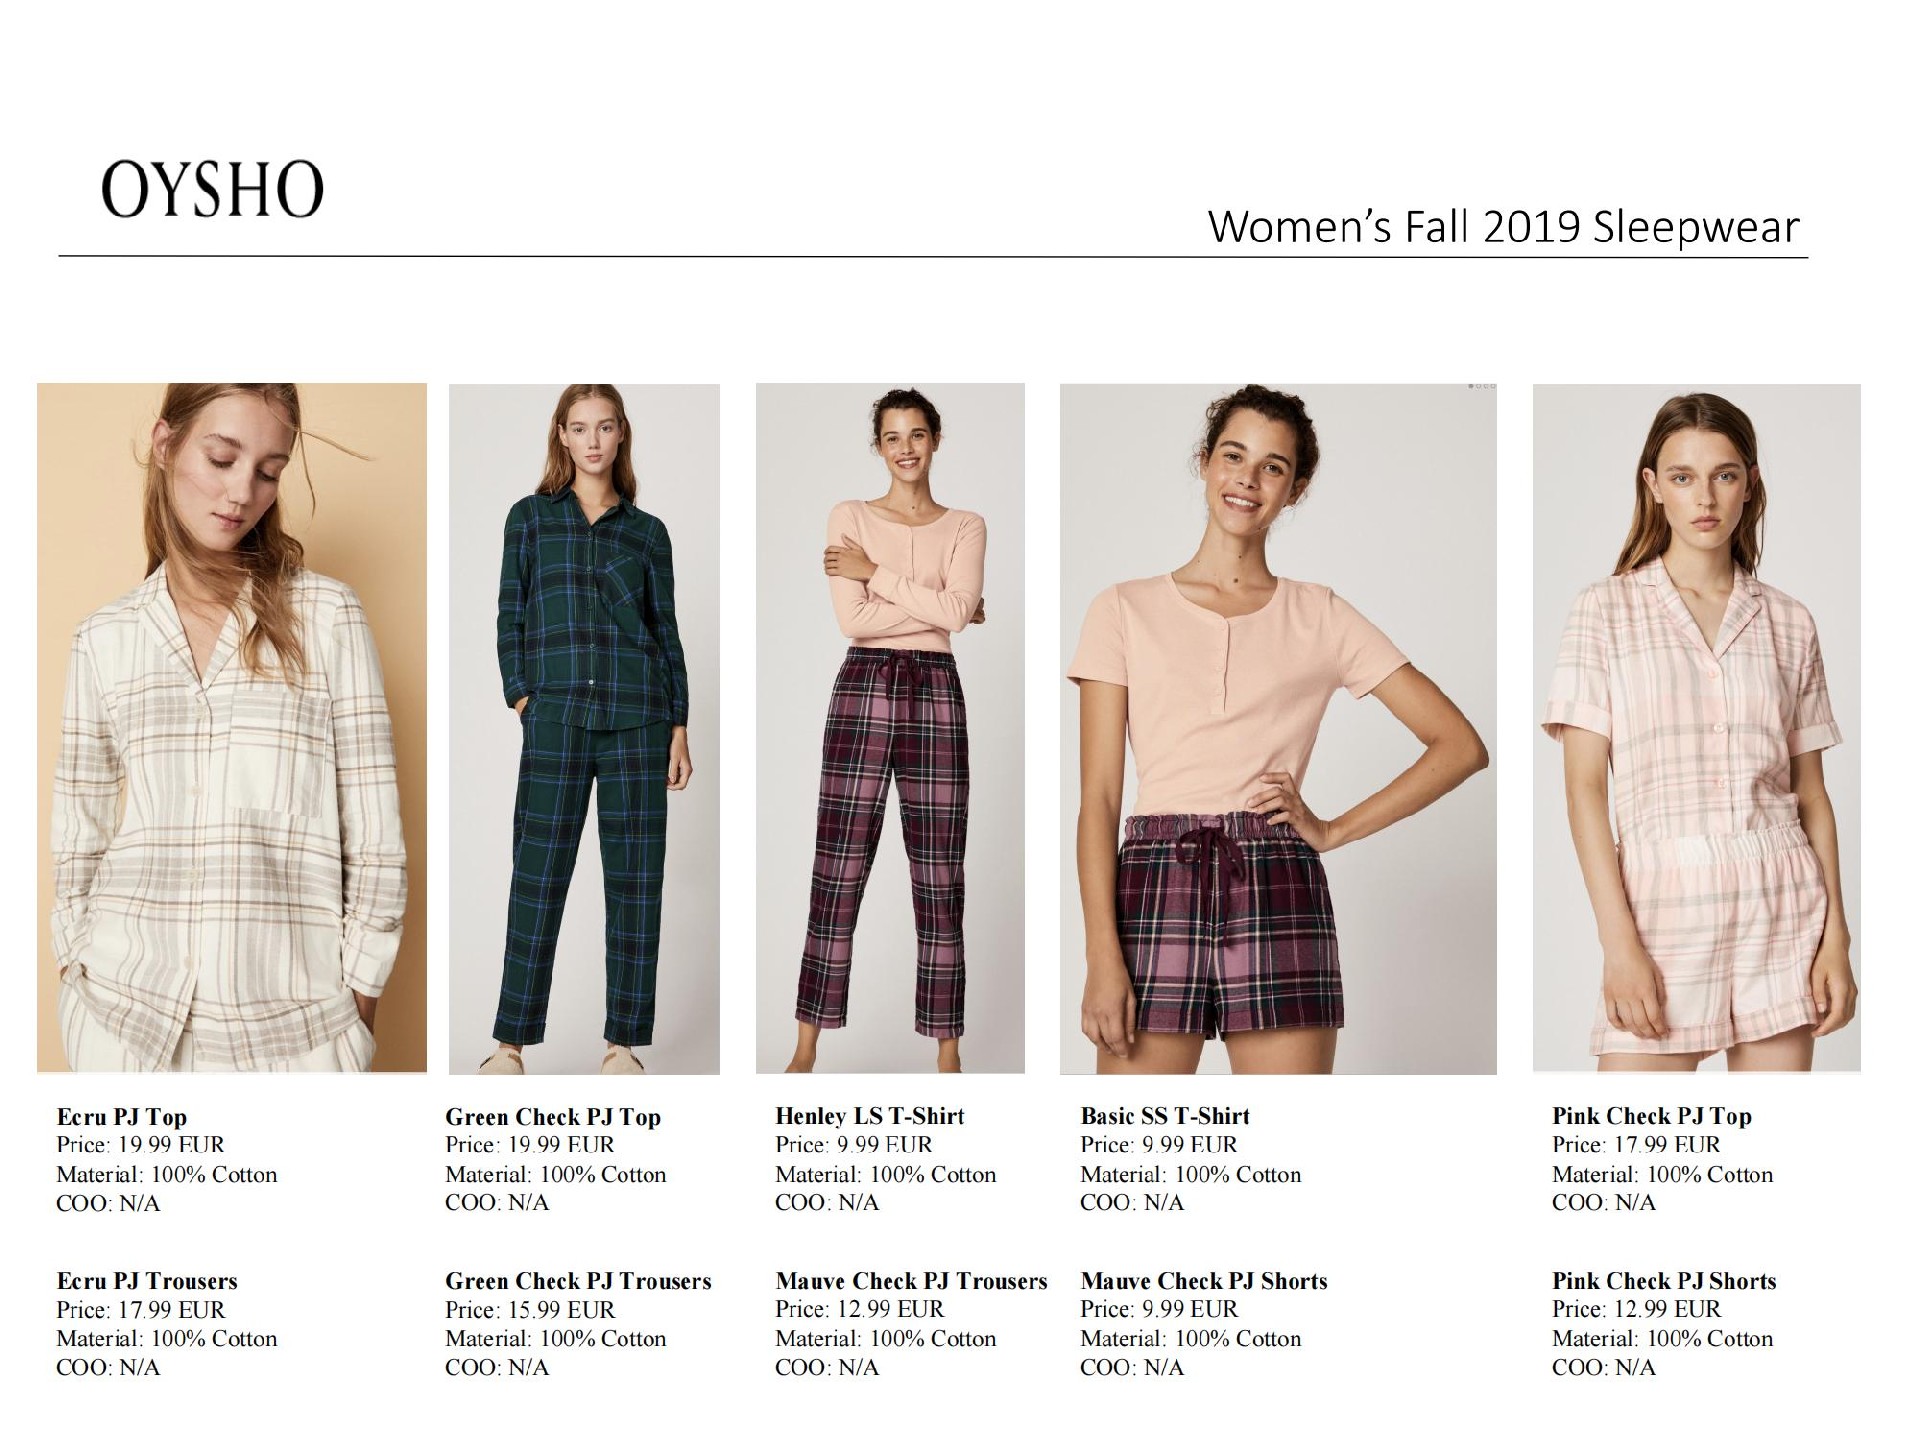Click the Pink Check PJ Top title
1920x1440 pixels.
click(x=1652, y=1116)
